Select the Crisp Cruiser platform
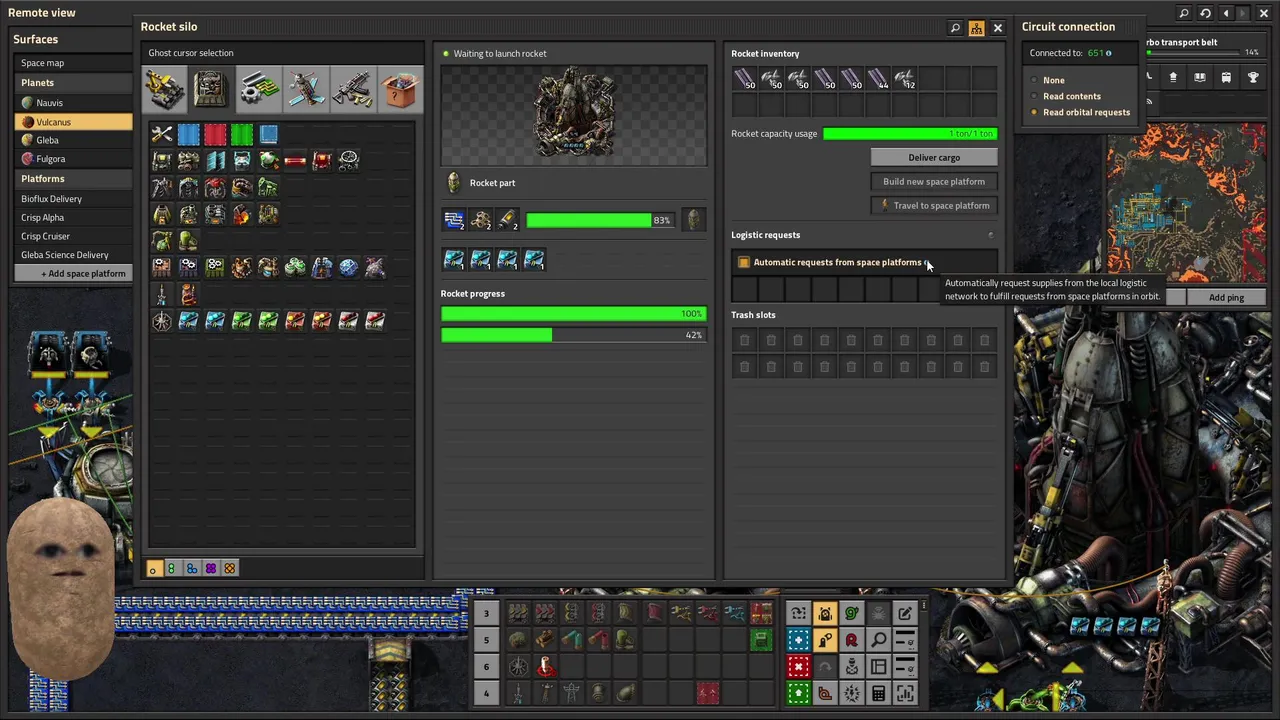 click(72, 236)
